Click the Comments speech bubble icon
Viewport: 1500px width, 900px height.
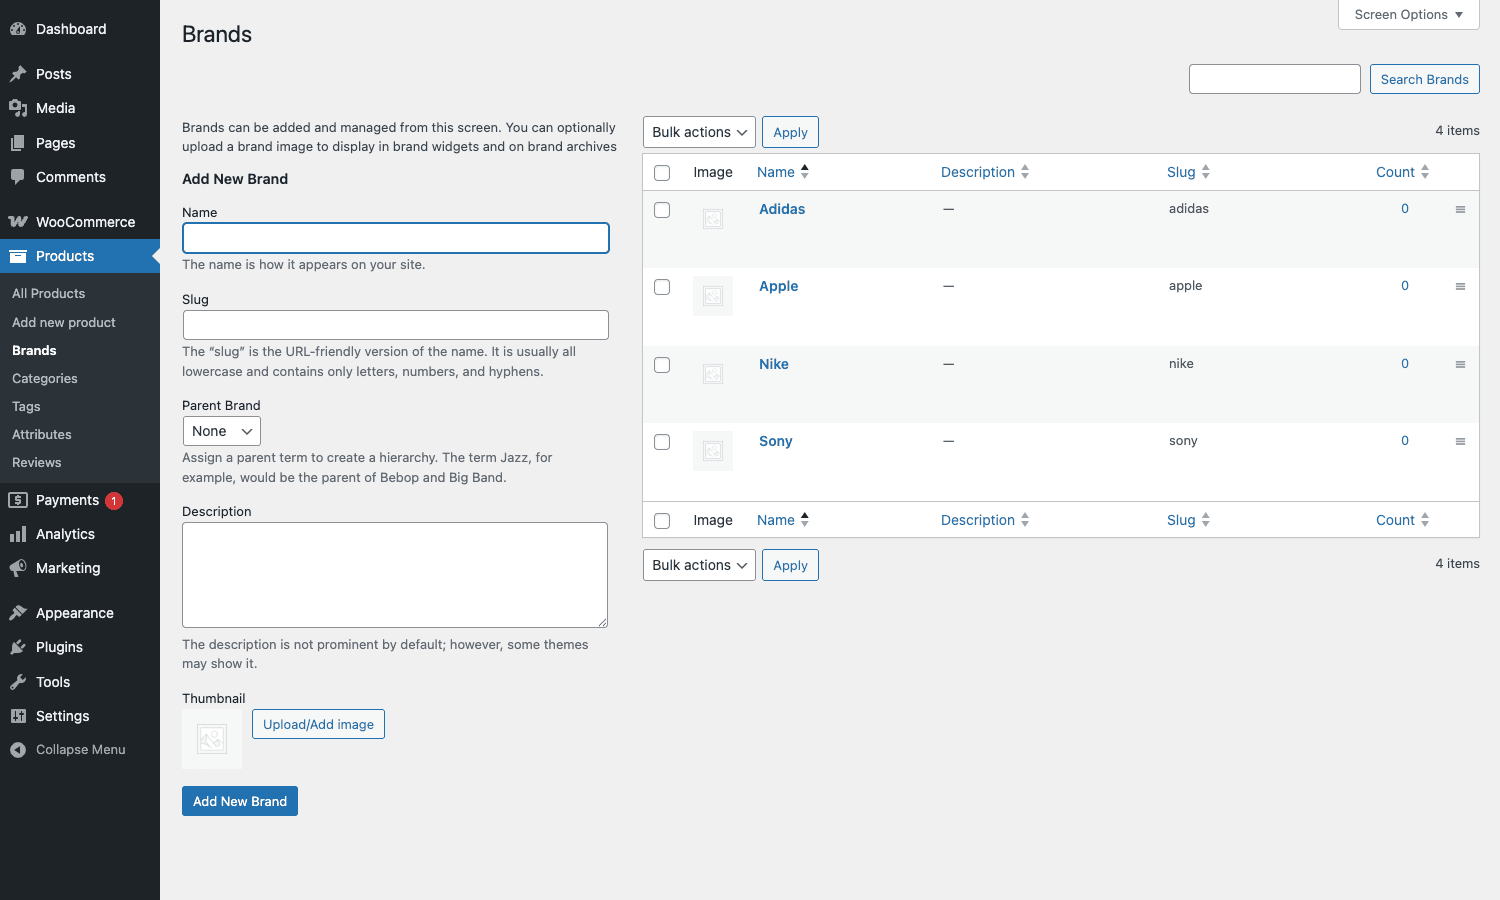[x=18, y=177]
